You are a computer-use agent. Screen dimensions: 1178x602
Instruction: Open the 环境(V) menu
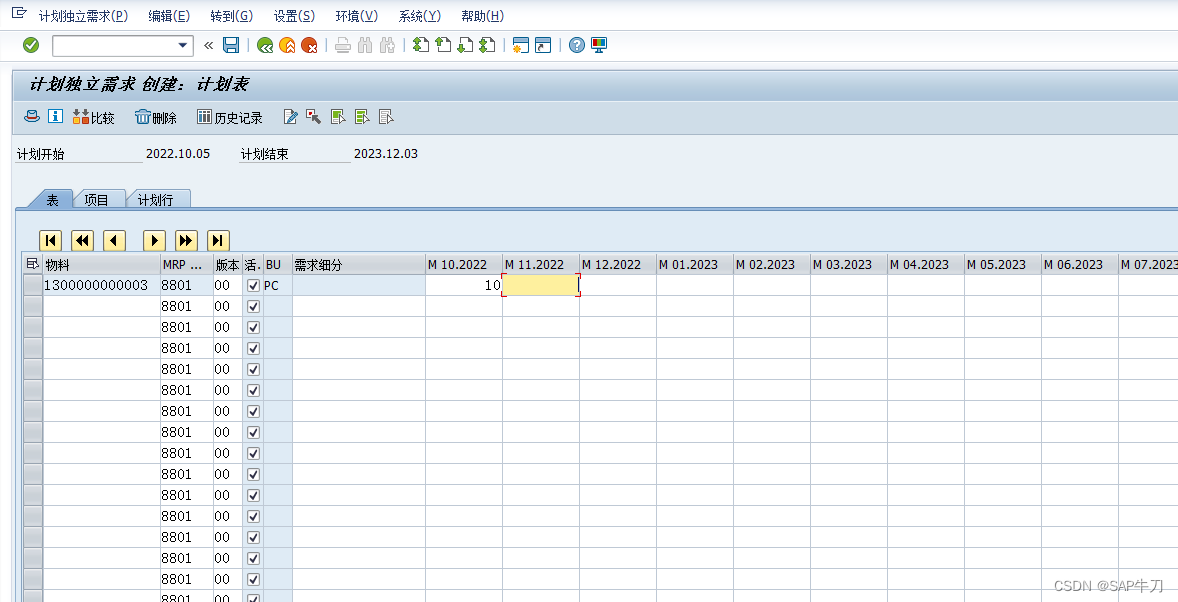click(x=357, y=16)
